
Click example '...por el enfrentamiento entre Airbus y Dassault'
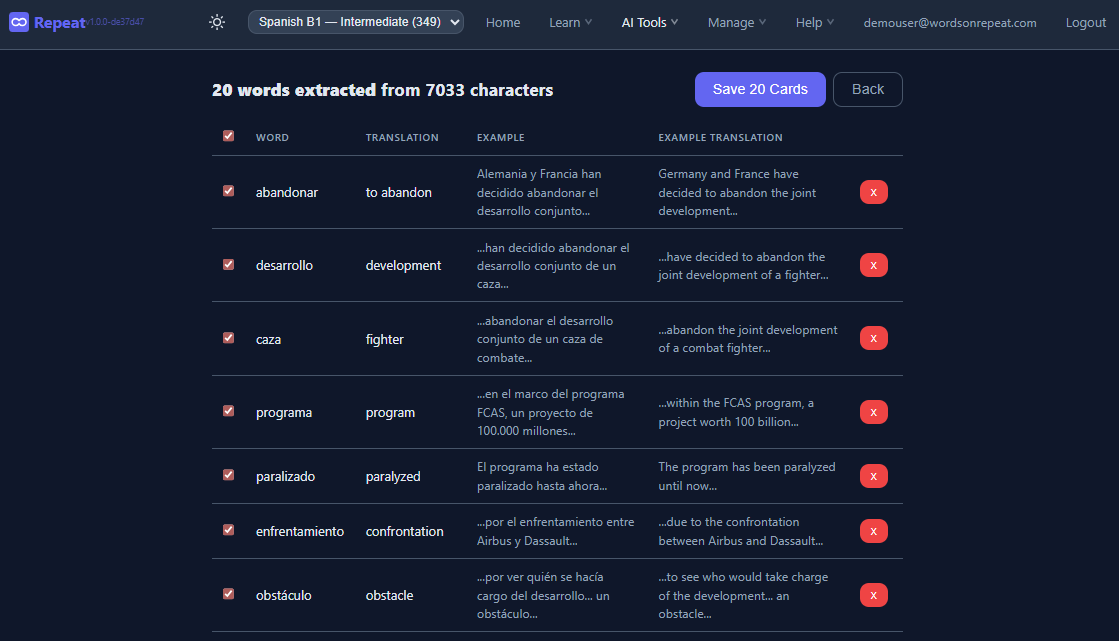click(555, 531)
